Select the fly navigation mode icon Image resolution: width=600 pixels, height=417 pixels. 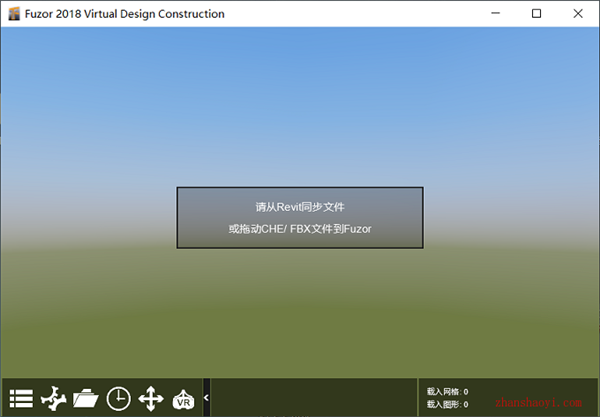coord(54,398)
